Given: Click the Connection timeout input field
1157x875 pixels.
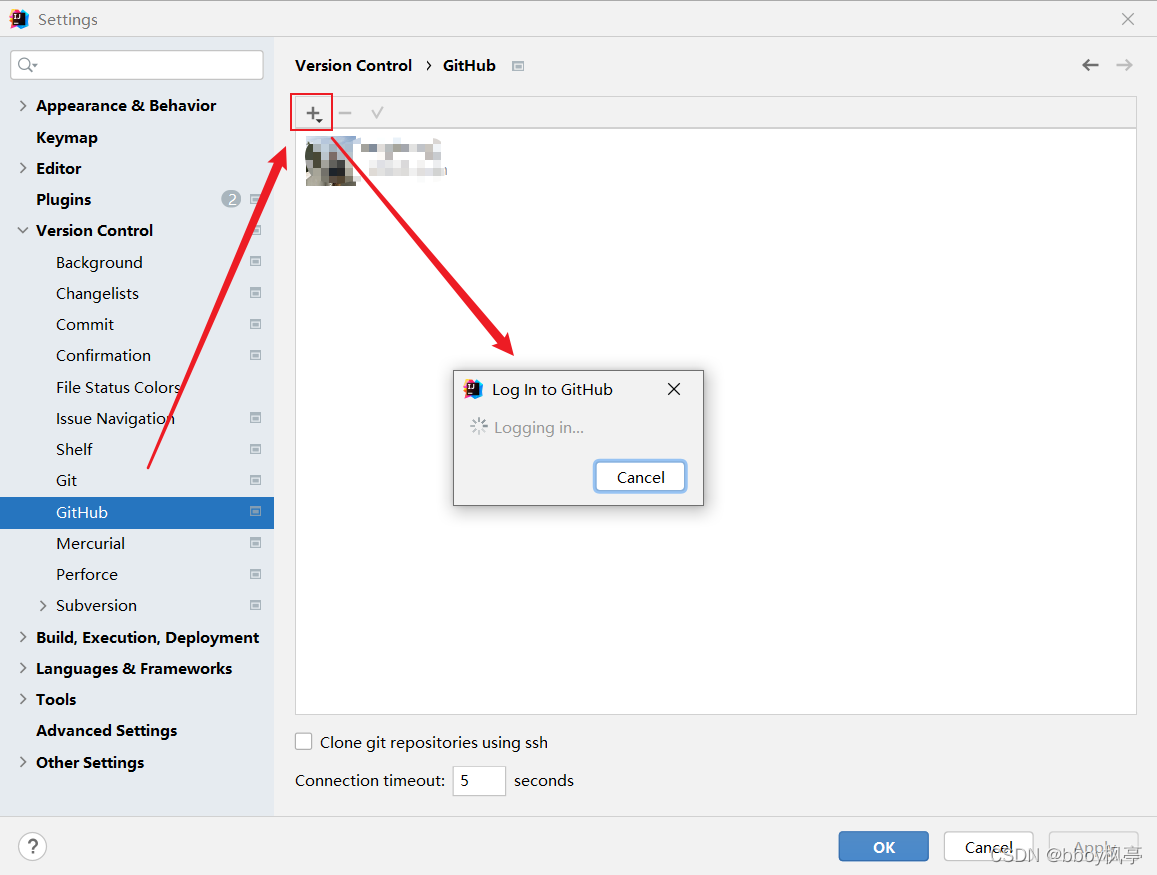Looking at the screenshot, I should (x=479, y=781).
